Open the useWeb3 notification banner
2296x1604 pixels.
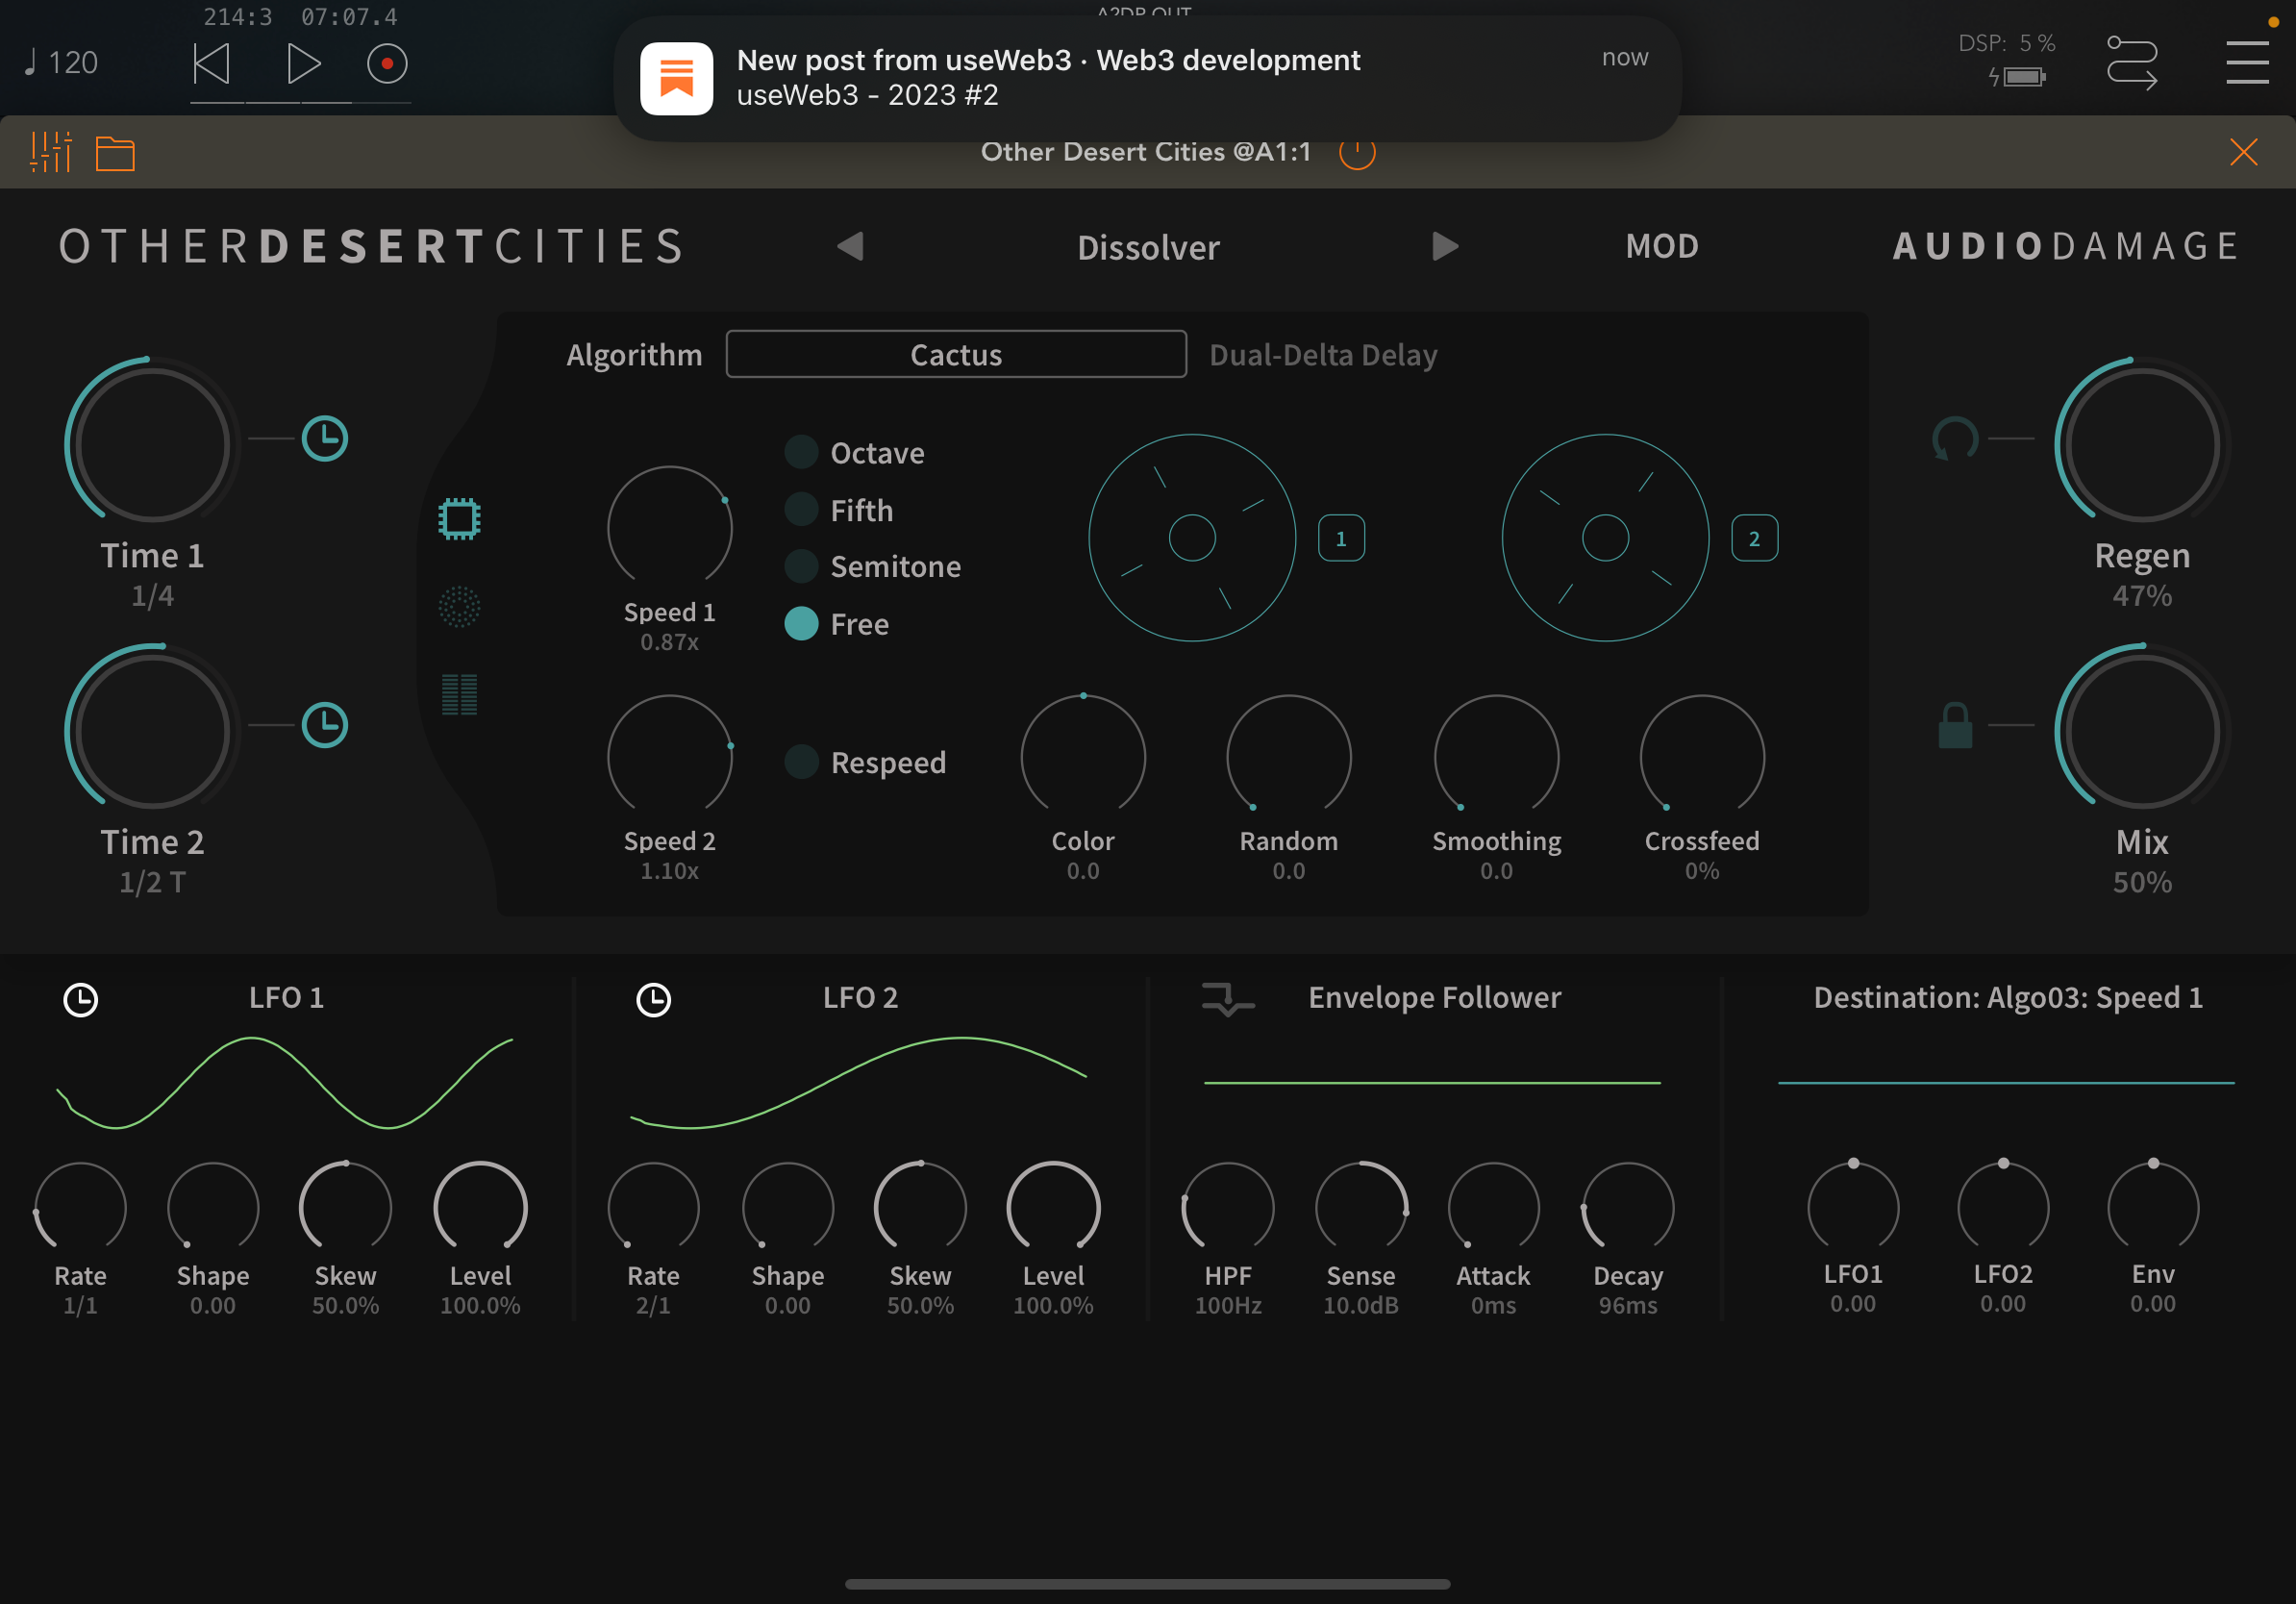tap(1147, 78)
